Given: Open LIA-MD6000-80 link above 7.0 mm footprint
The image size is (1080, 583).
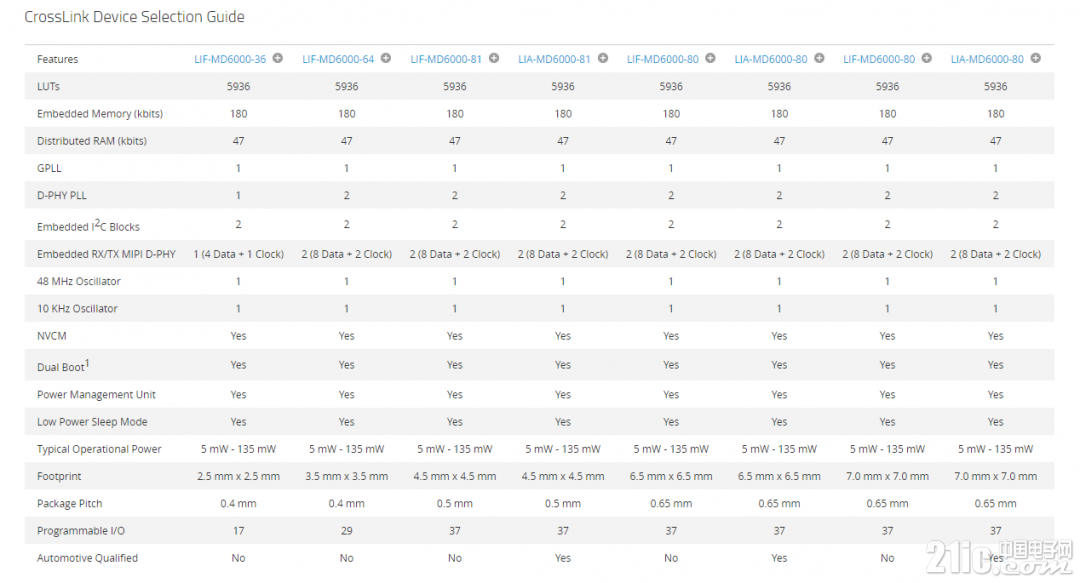Looking at the screenshot, I should (987, 59).
